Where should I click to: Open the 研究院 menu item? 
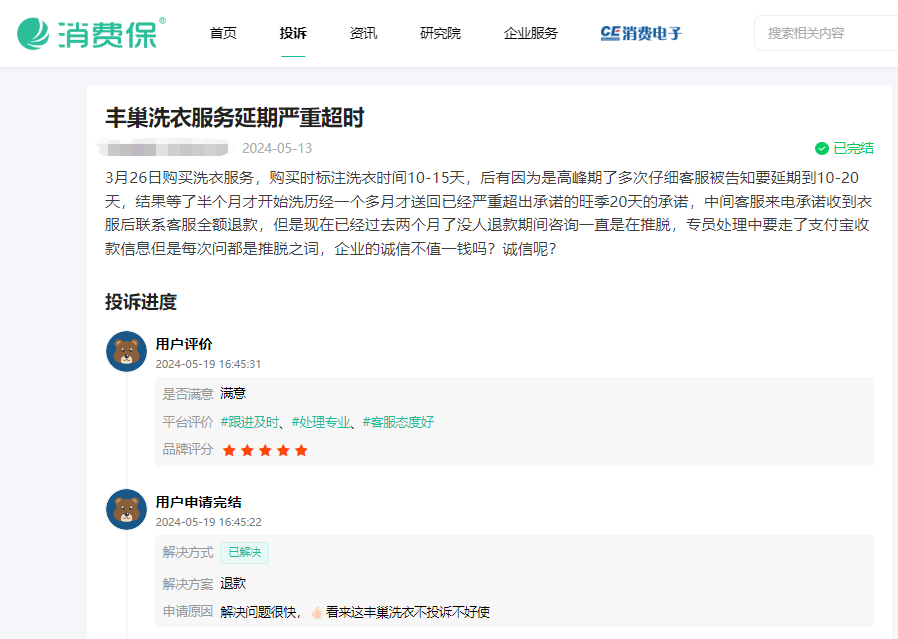440,33
